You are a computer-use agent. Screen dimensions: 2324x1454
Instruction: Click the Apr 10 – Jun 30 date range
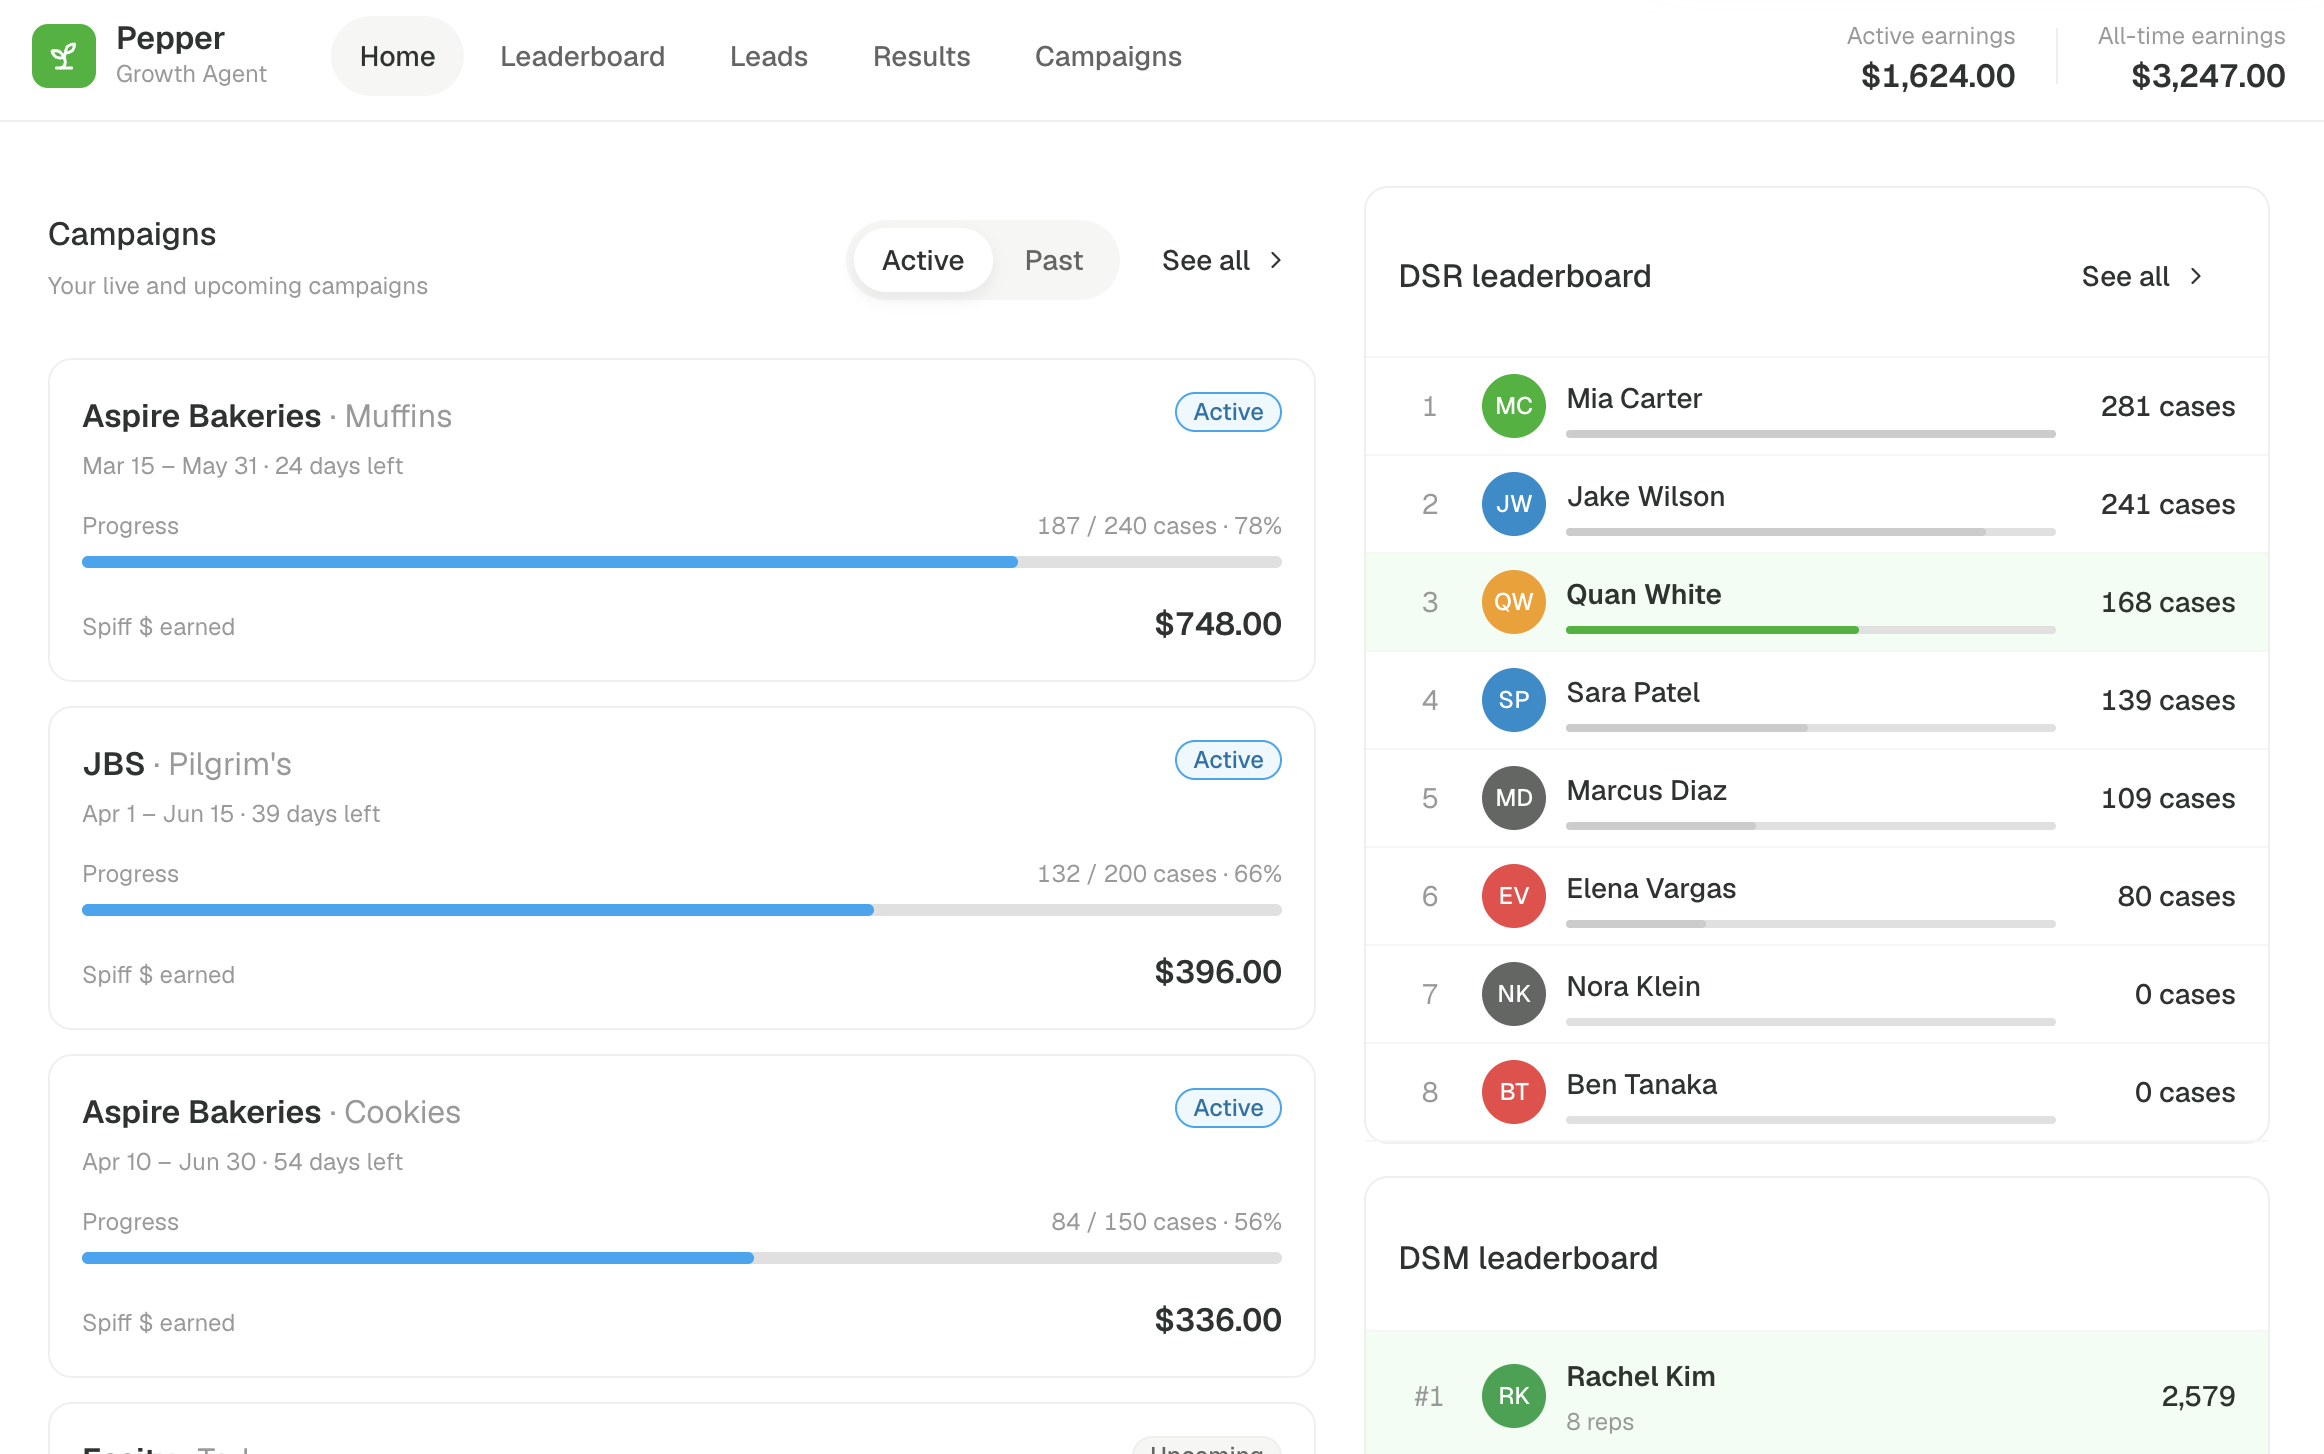click(169, 1162)
